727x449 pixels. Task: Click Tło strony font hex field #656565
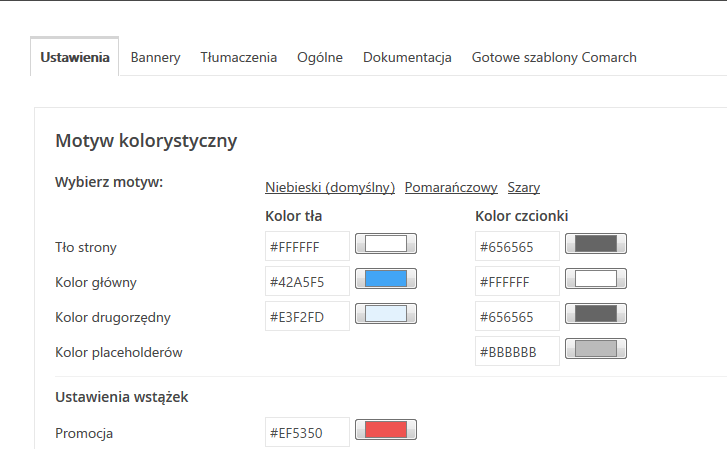pos(517,246)
